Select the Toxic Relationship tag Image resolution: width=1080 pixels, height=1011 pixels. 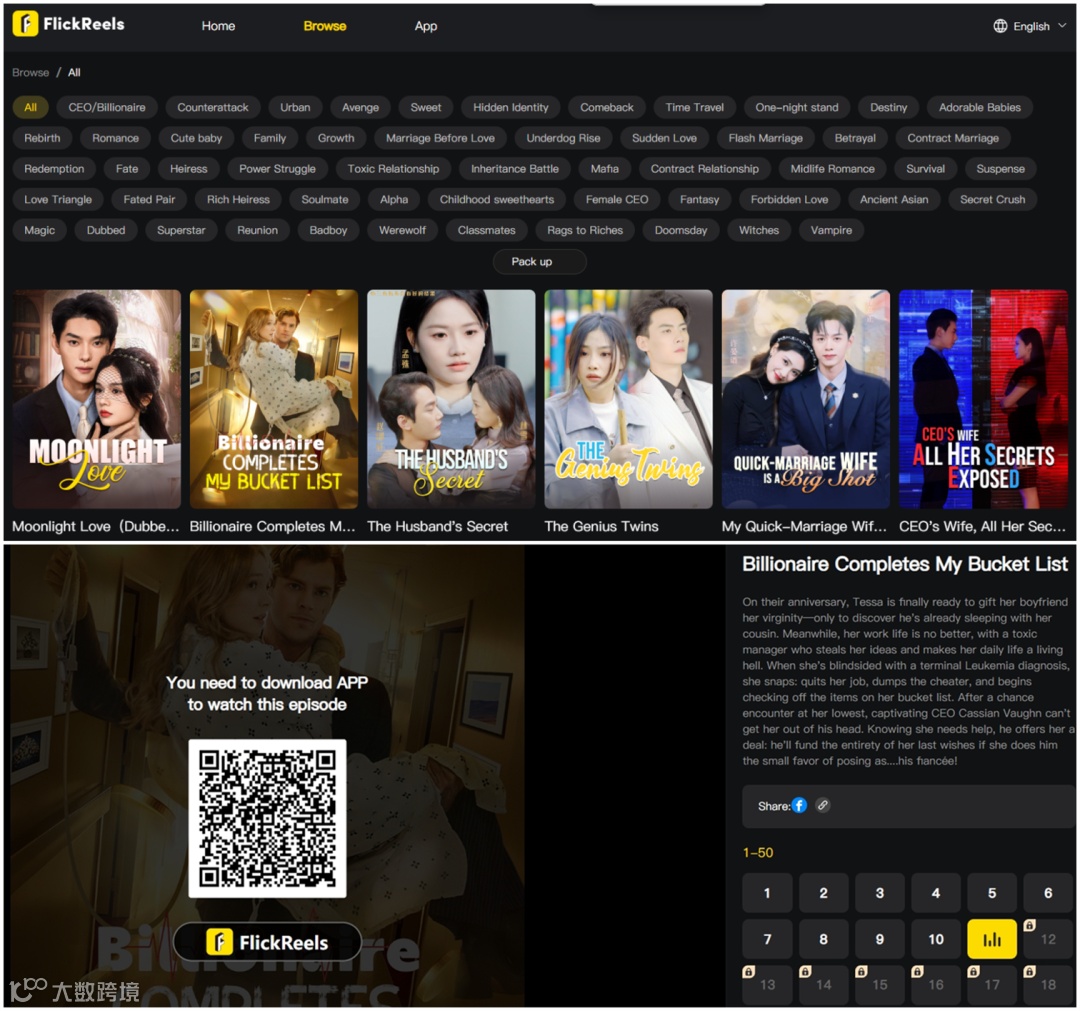[x=393, y=169]
